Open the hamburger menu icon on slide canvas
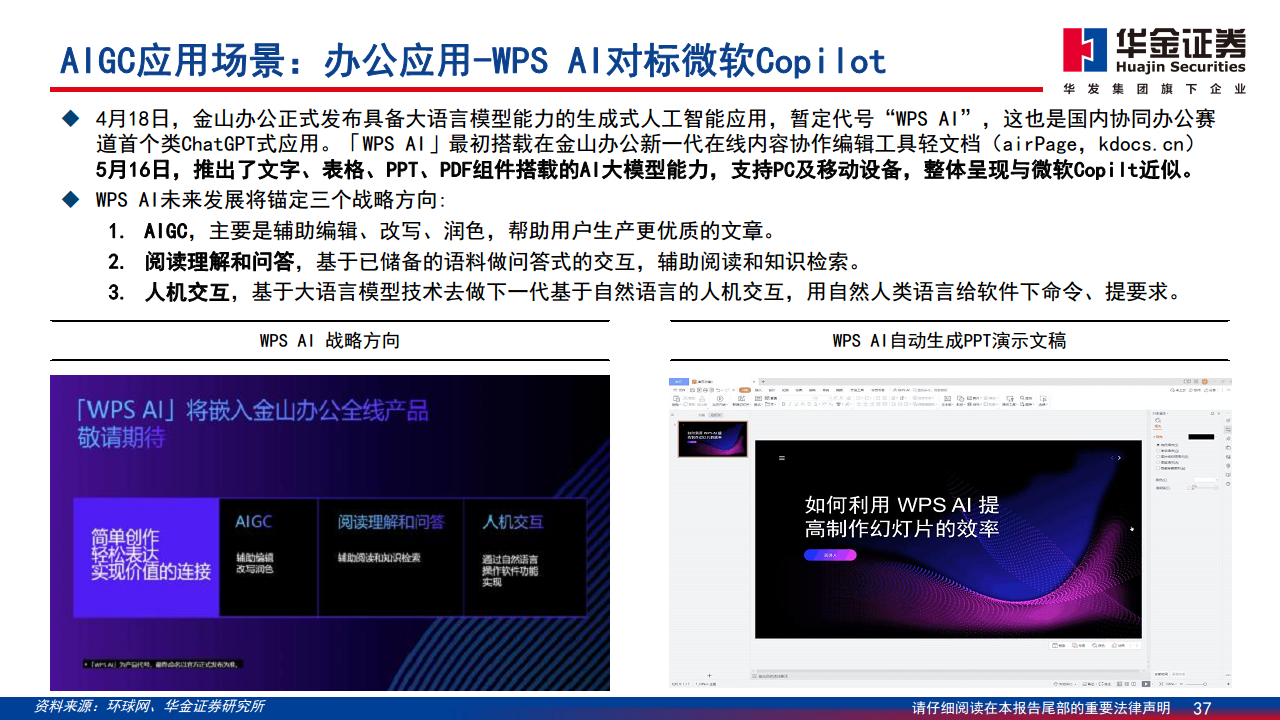 [x=782, y=458]
